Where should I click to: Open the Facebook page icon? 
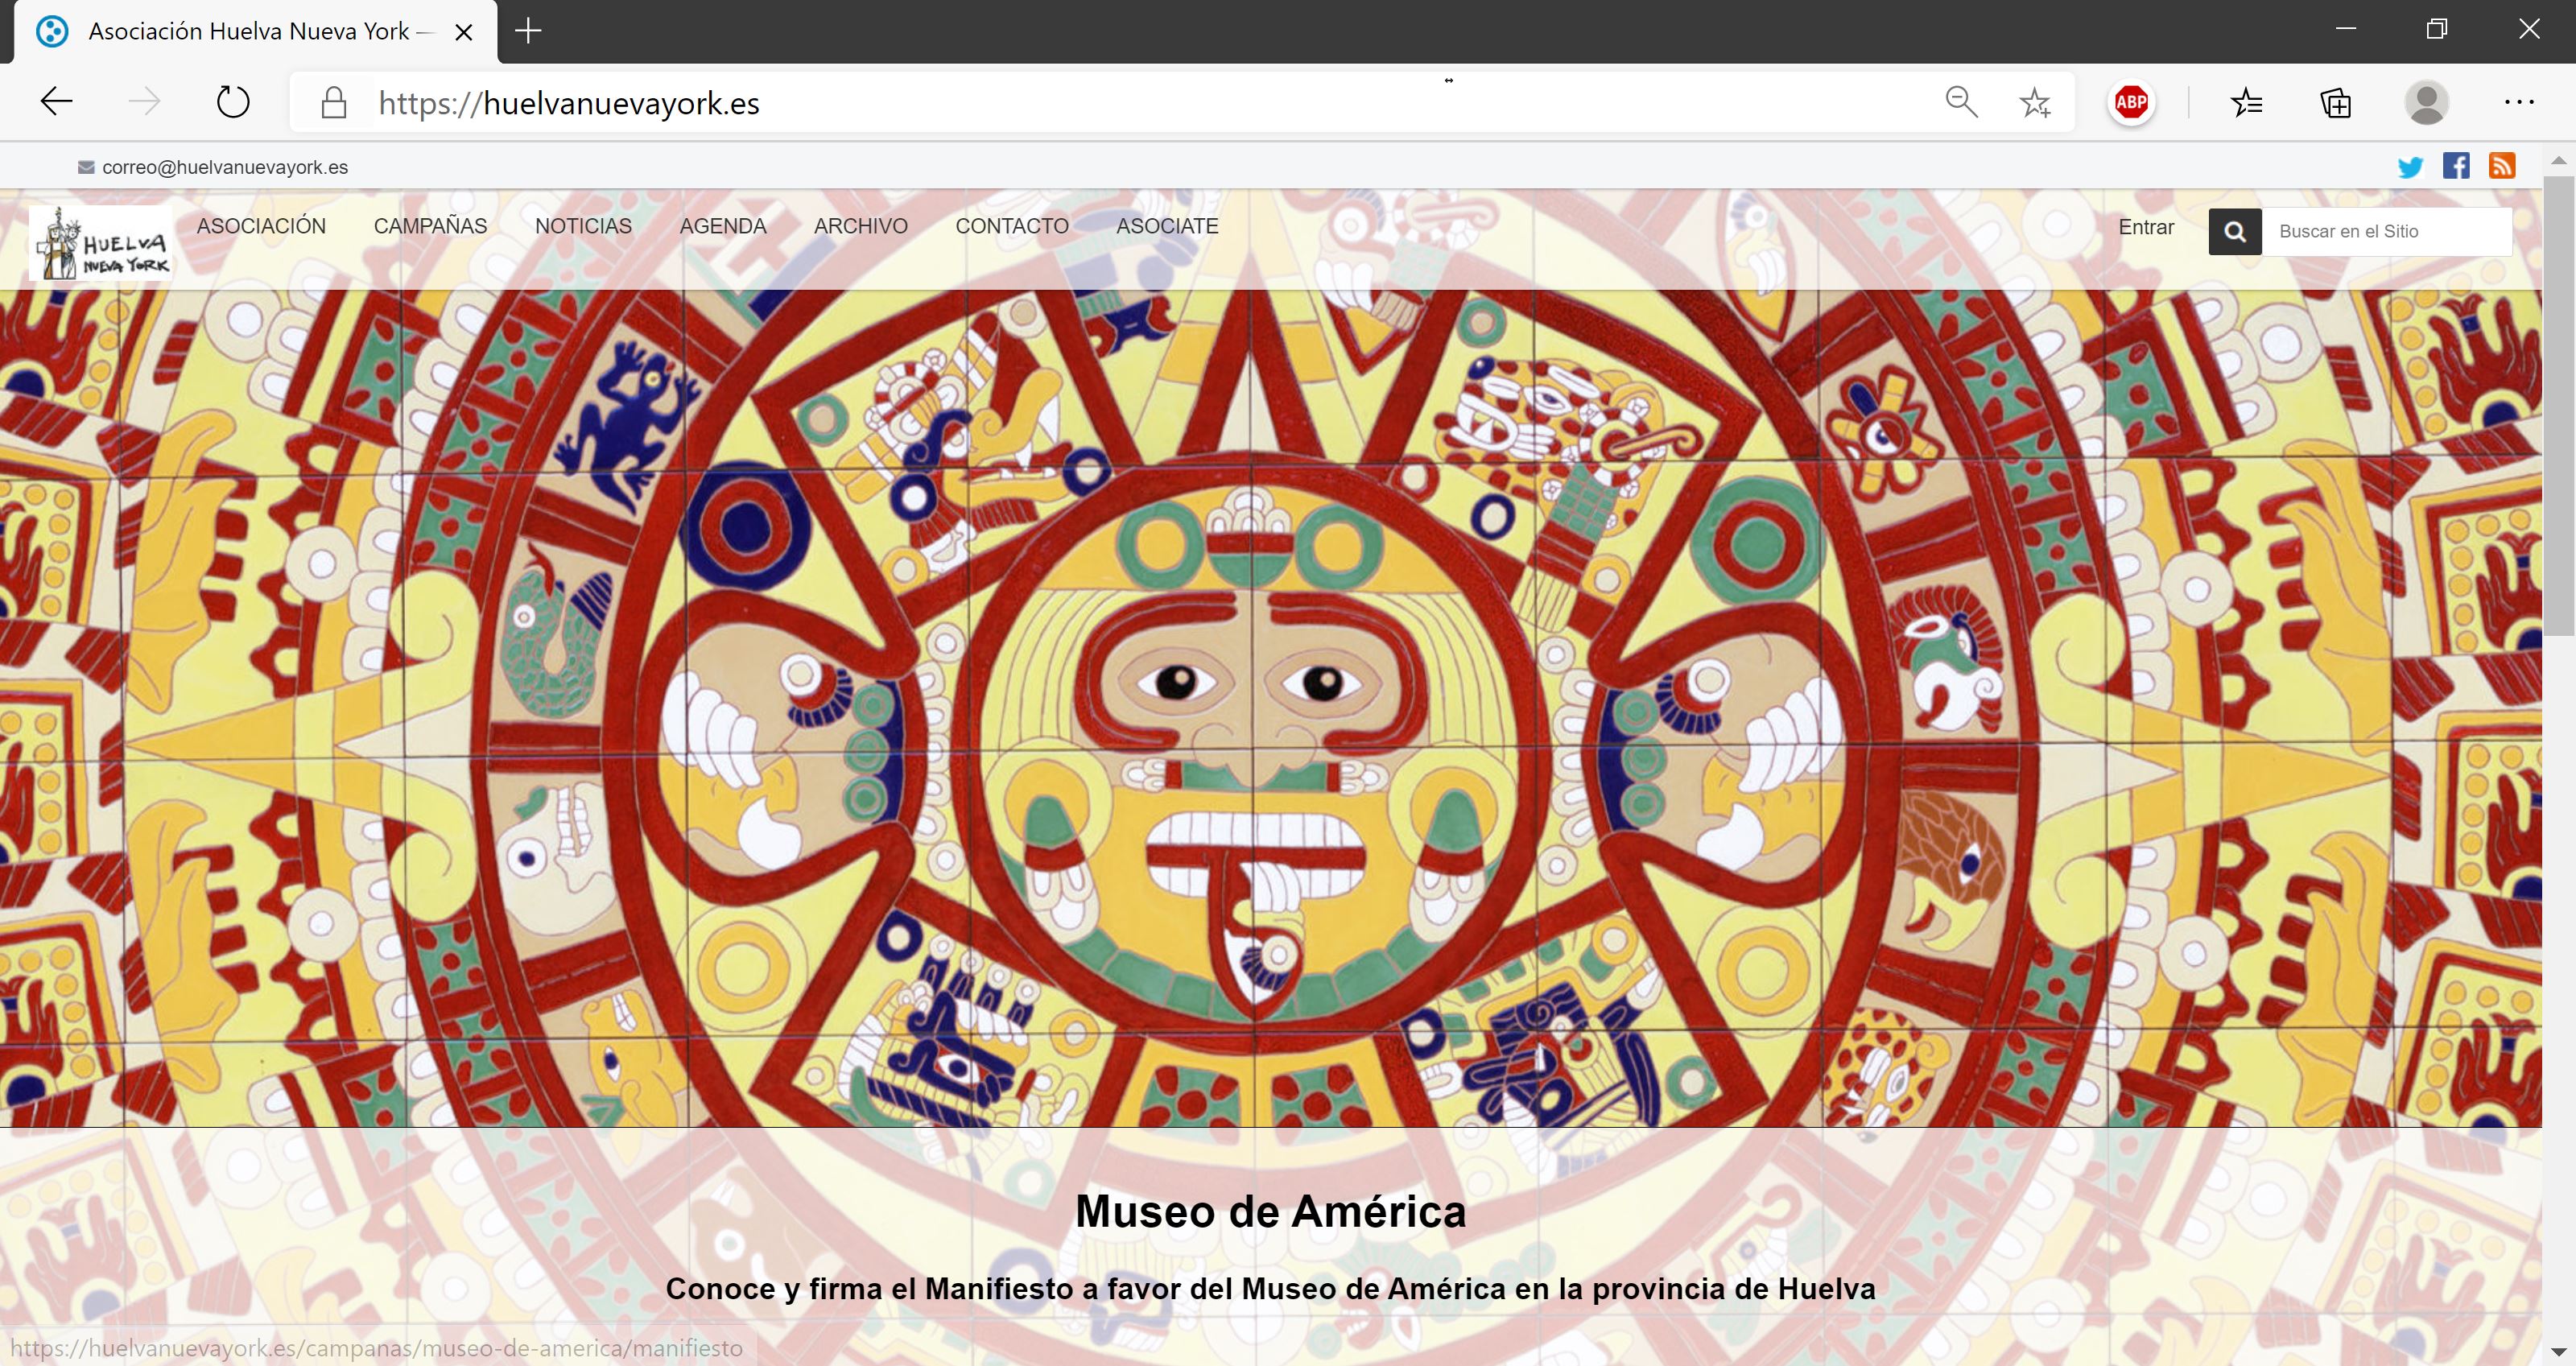pos(2456,166)
